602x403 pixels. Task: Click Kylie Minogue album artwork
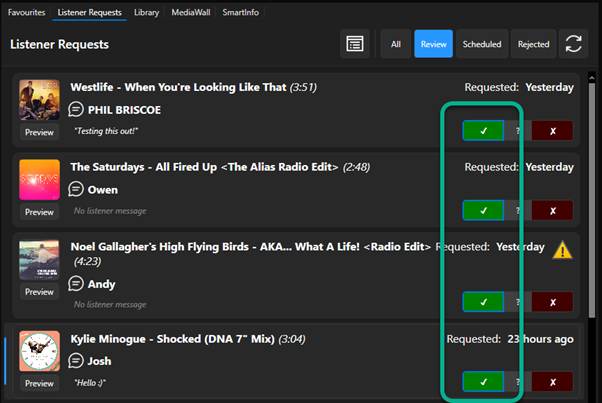coord(40,351)
